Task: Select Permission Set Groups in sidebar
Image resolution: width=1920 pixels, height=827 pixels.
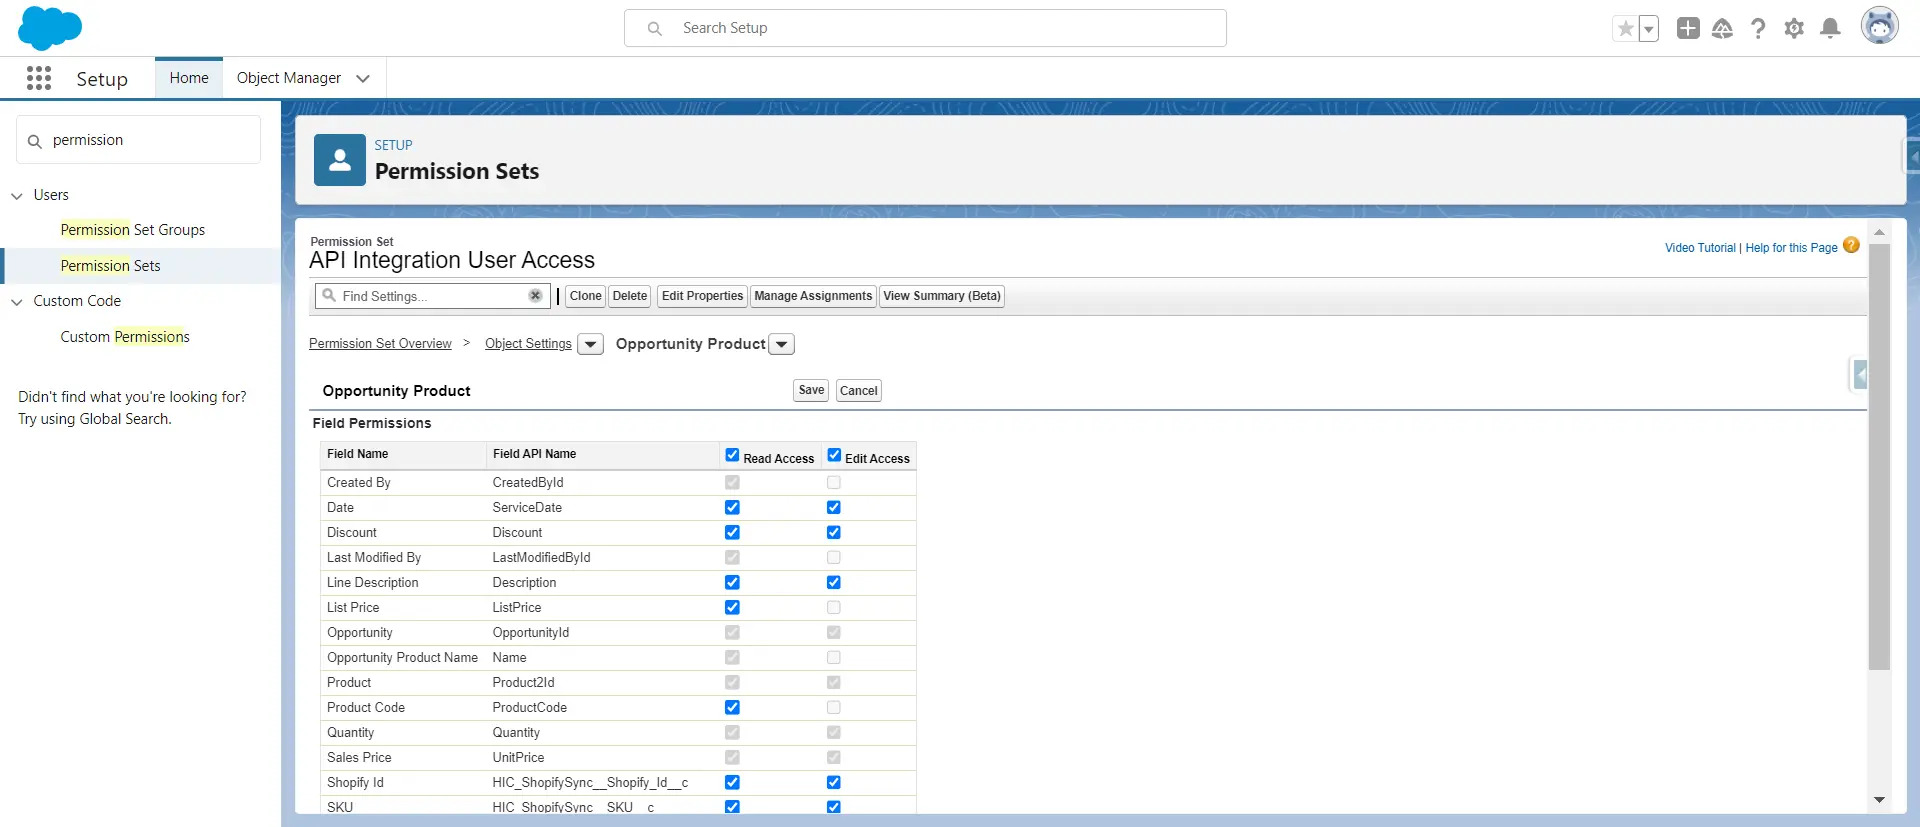Action: [x=132, y=230]
